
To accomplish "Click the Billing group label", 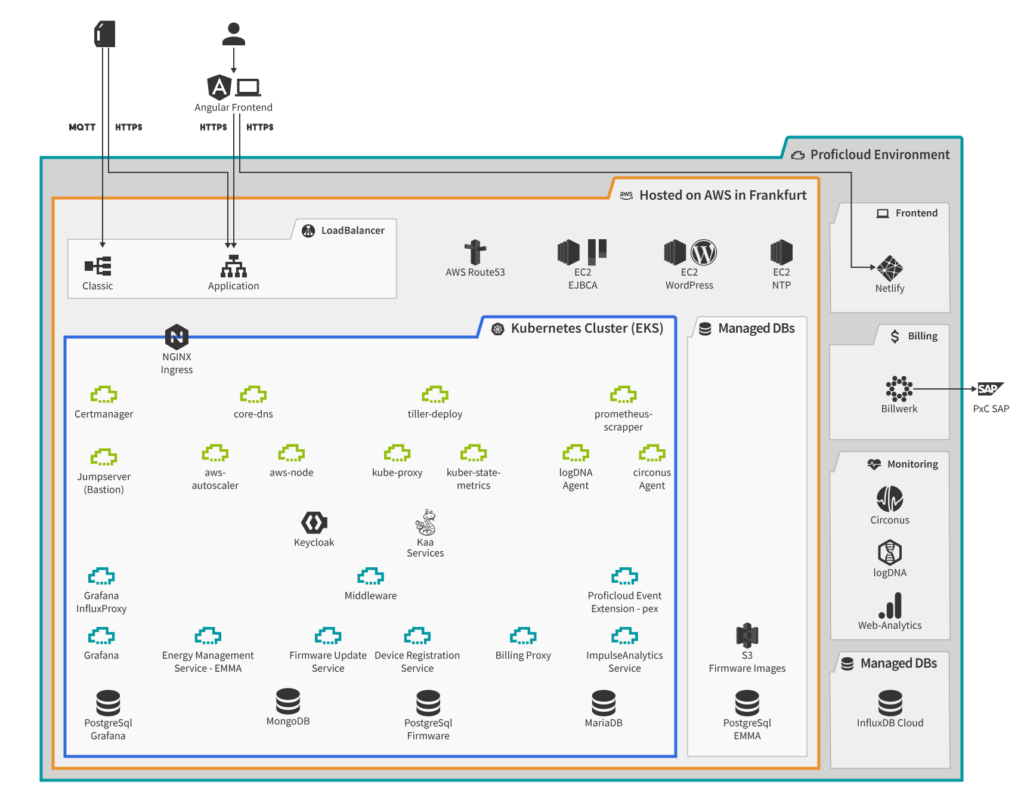I will coord(922,336).
